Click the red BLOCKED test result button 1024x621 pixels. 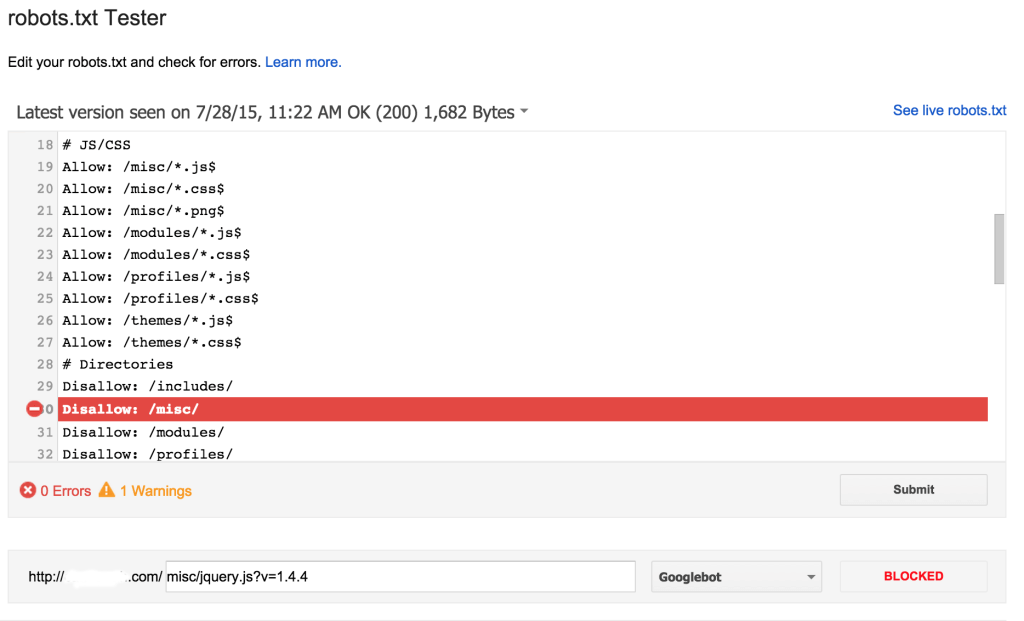click(913, 576)
